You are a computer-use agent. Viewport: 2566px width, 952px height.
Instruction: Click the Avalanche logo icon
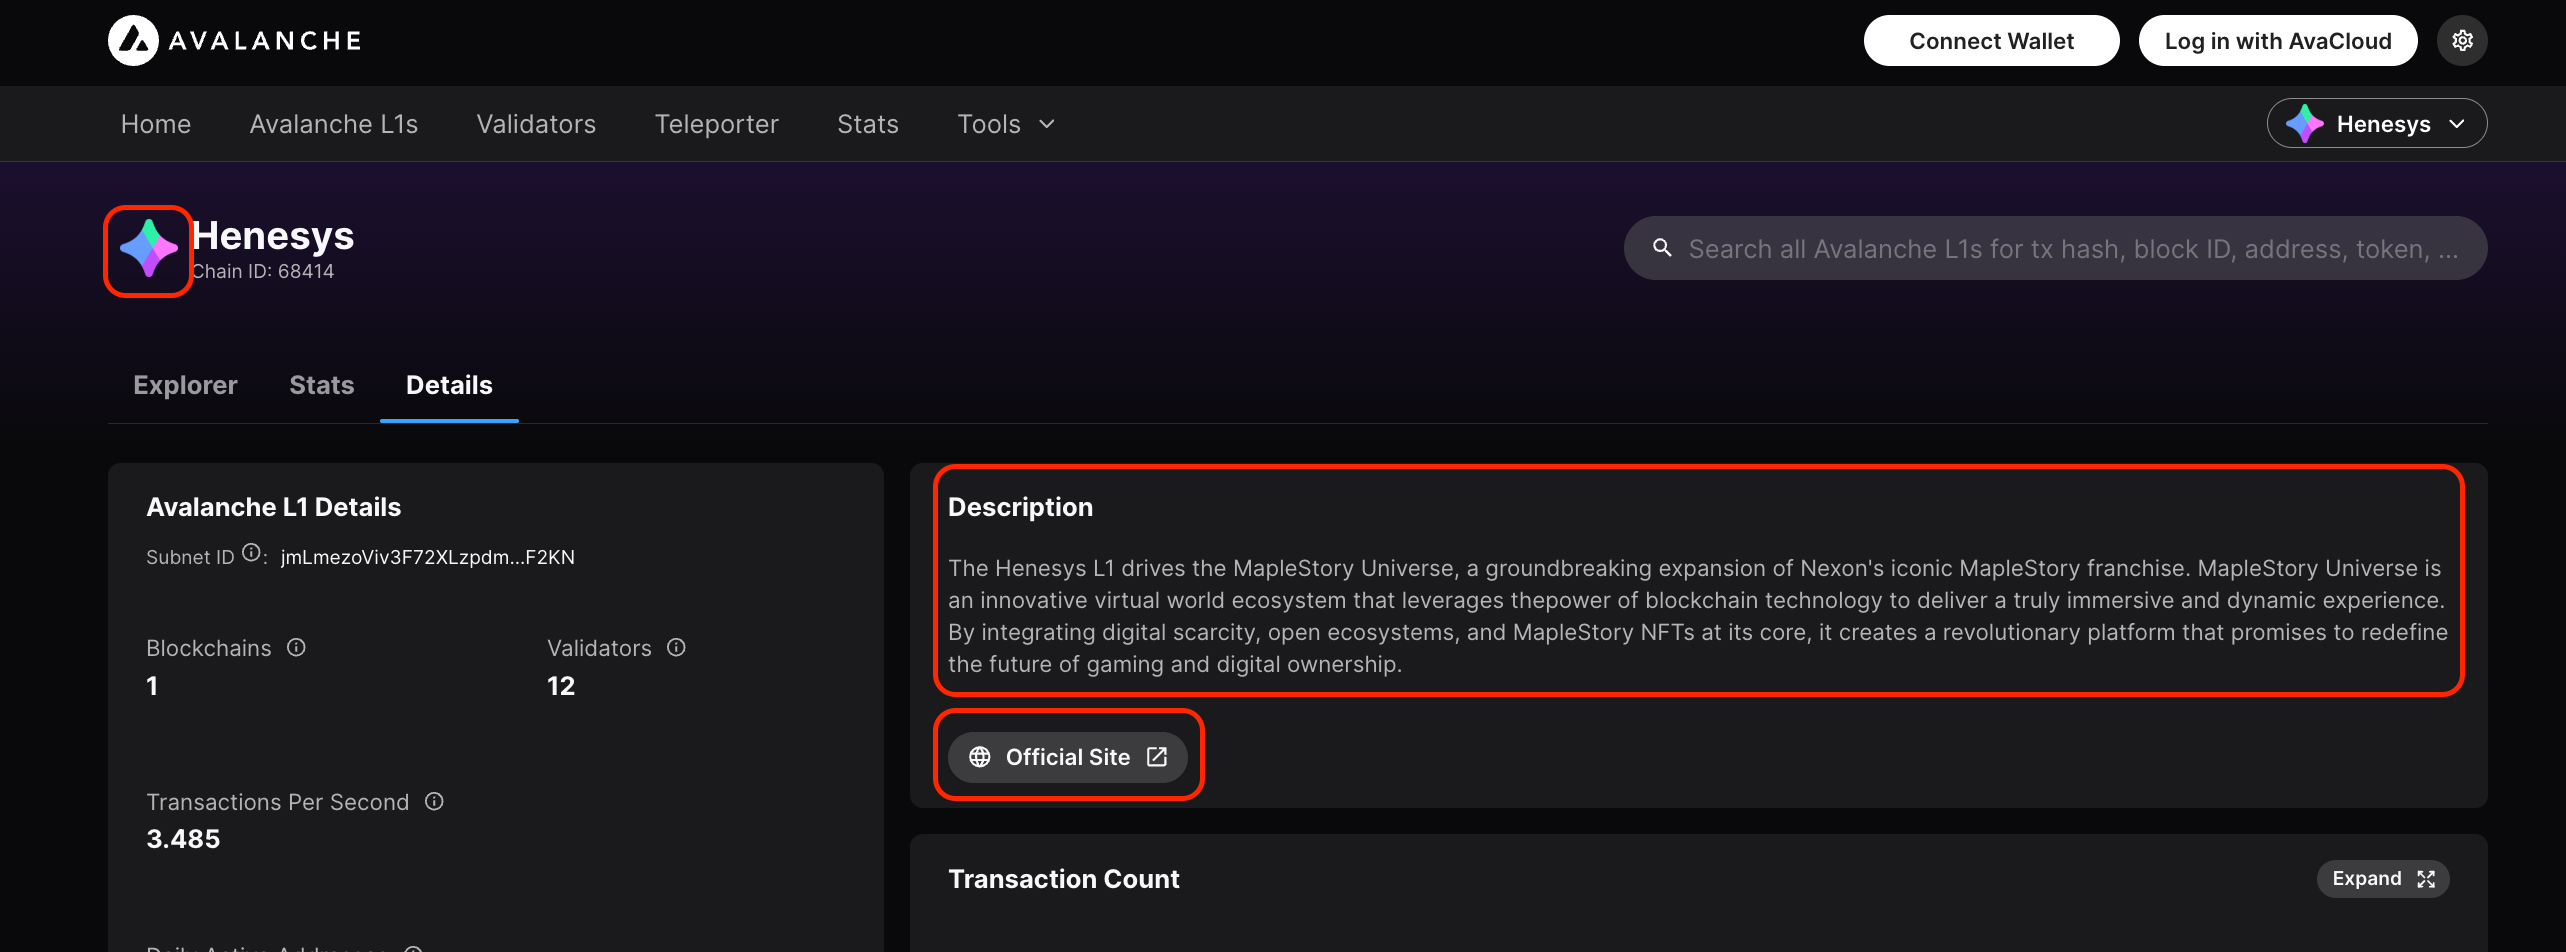point(133,41)
